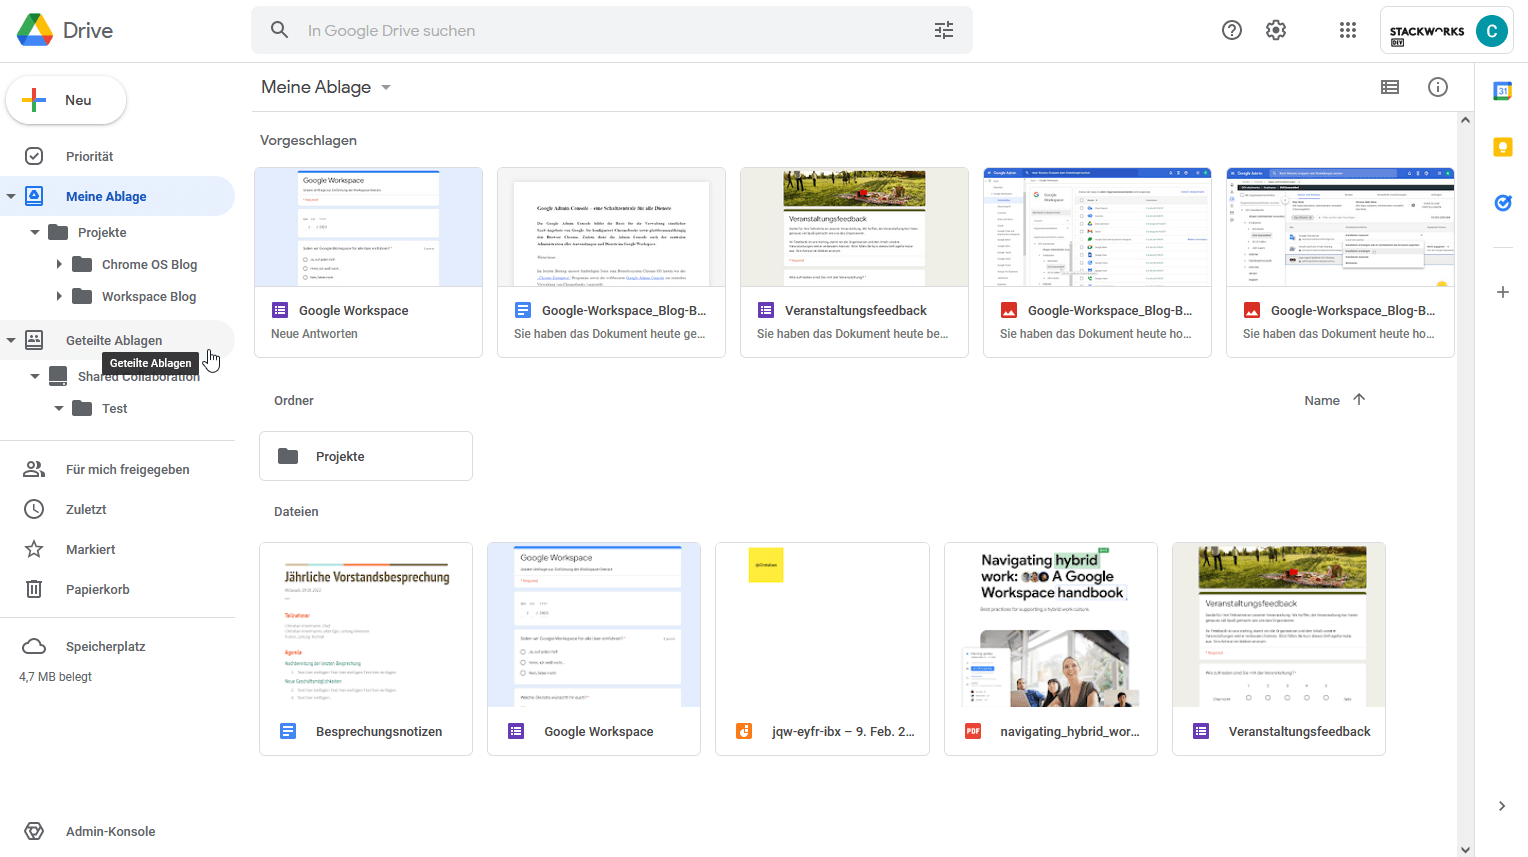Click the 4,7 MB belegt text
The width and height of the screenshot is (1528, 857).
[55, 677]
